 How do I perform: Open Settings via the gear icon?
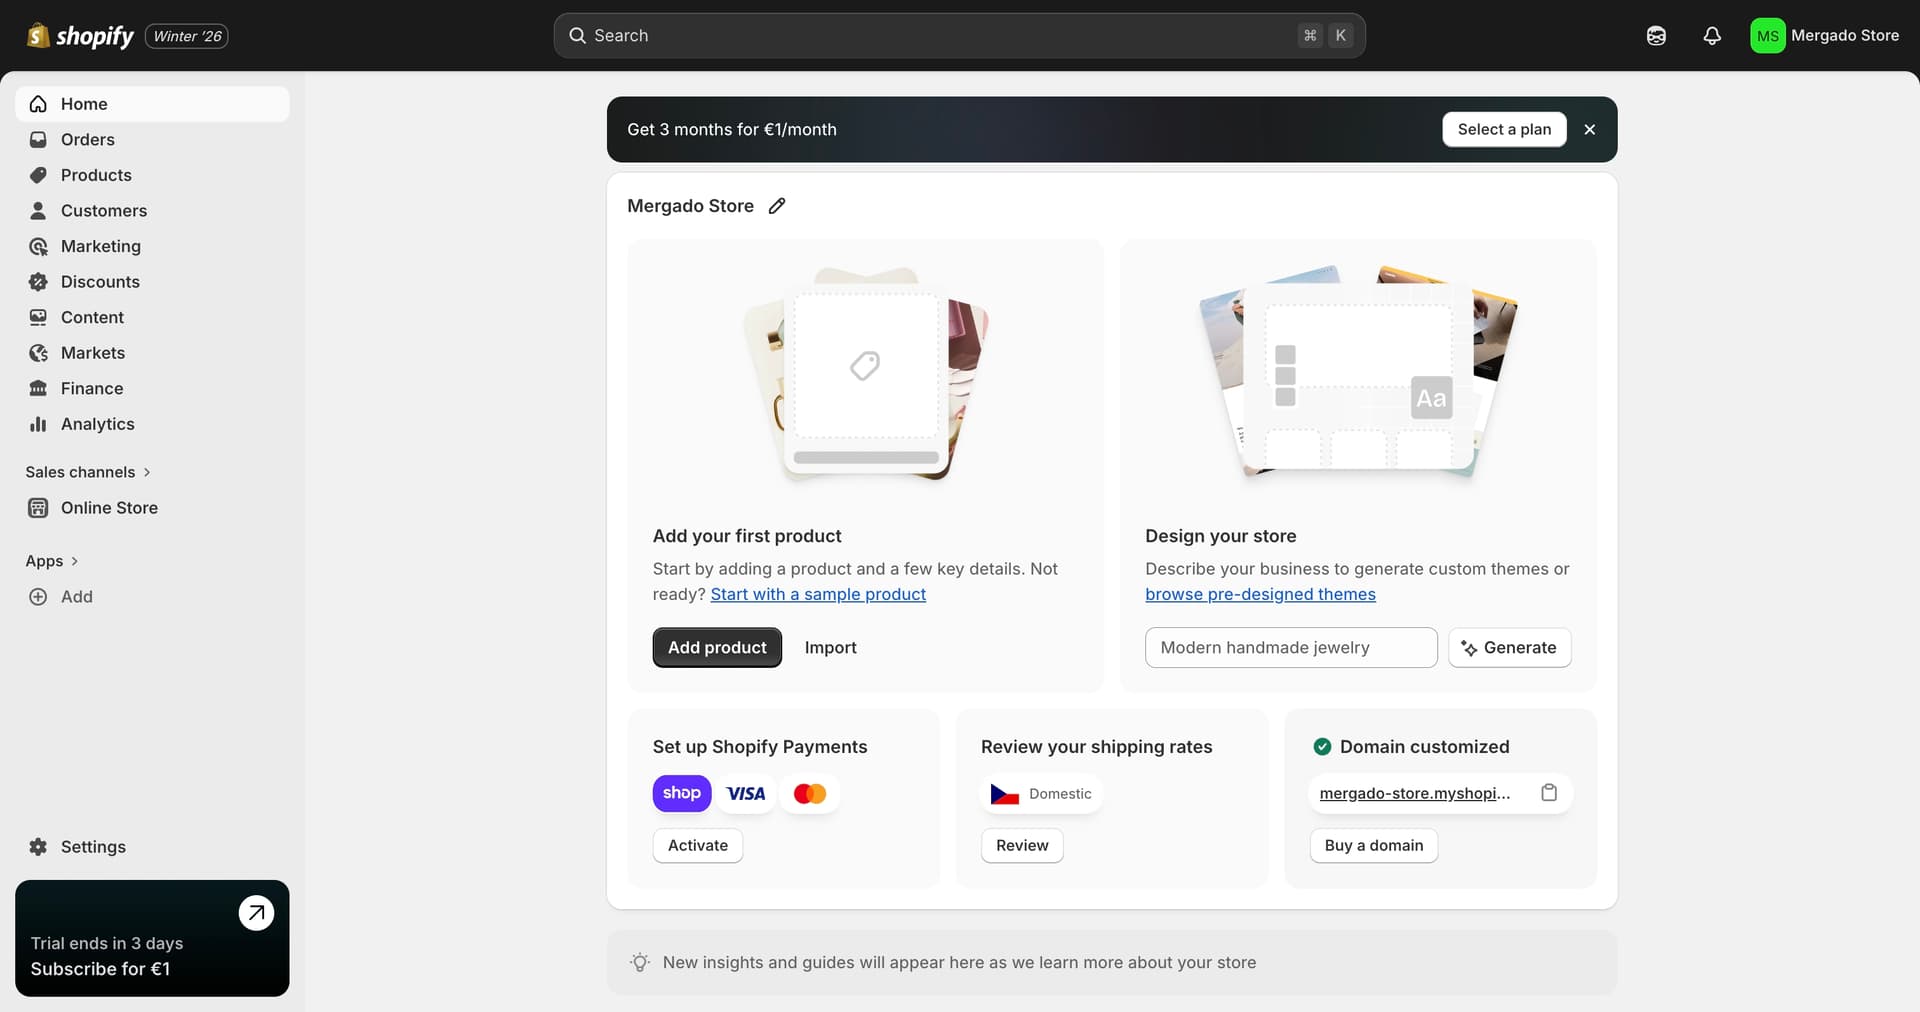pyautogui.click(x=38, y=847)
